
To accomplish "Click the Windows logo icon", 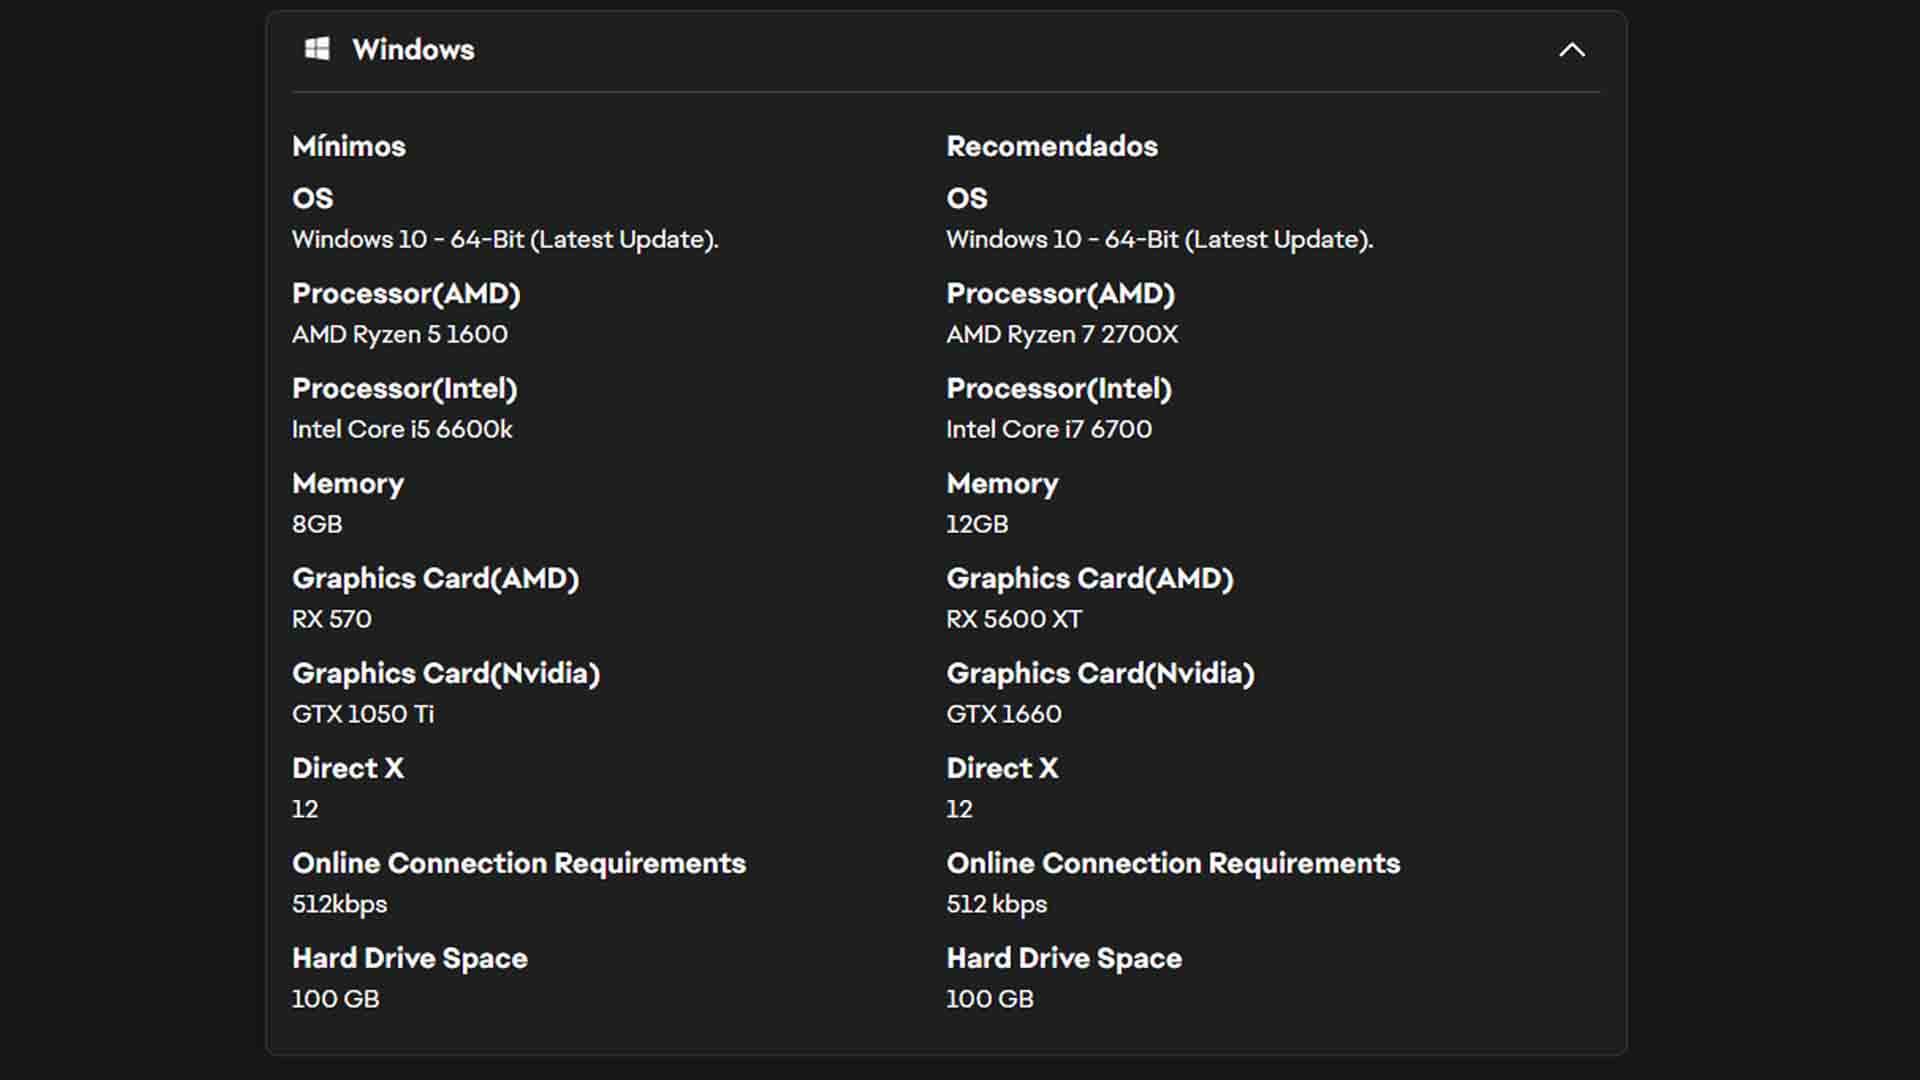I will point(317,49).
